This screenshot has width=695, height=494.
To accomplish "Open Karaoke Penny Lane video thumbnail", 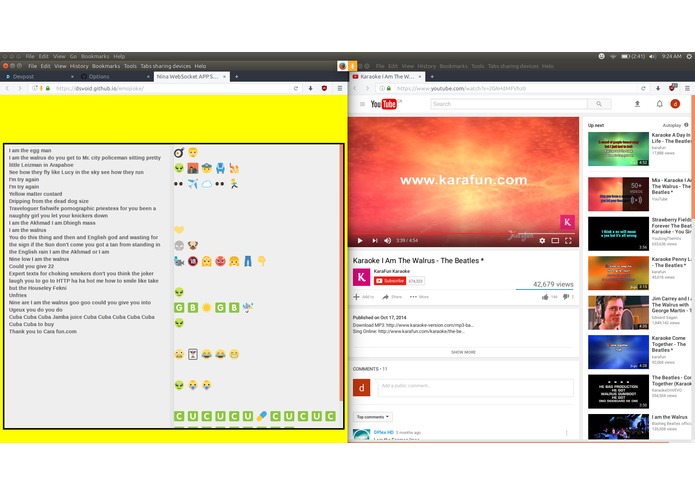I will point(618,273).
